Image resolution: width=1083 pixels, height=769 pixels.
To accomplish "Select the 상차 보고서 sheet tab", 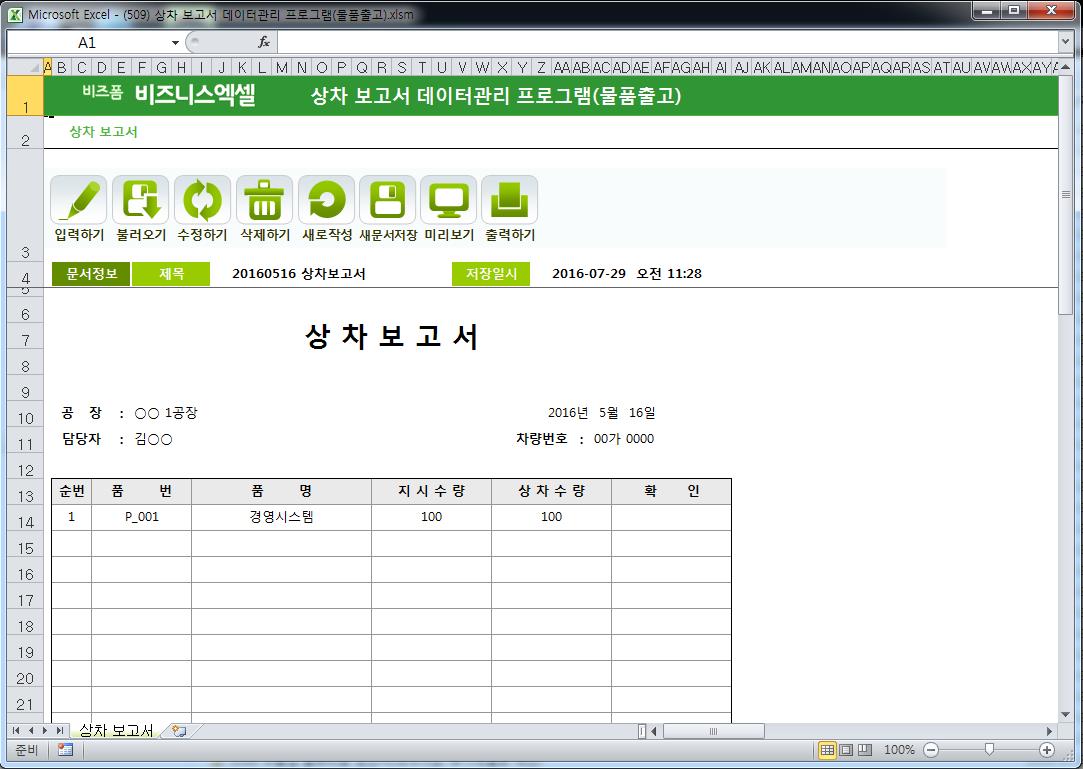I will (x=115, y=731).
